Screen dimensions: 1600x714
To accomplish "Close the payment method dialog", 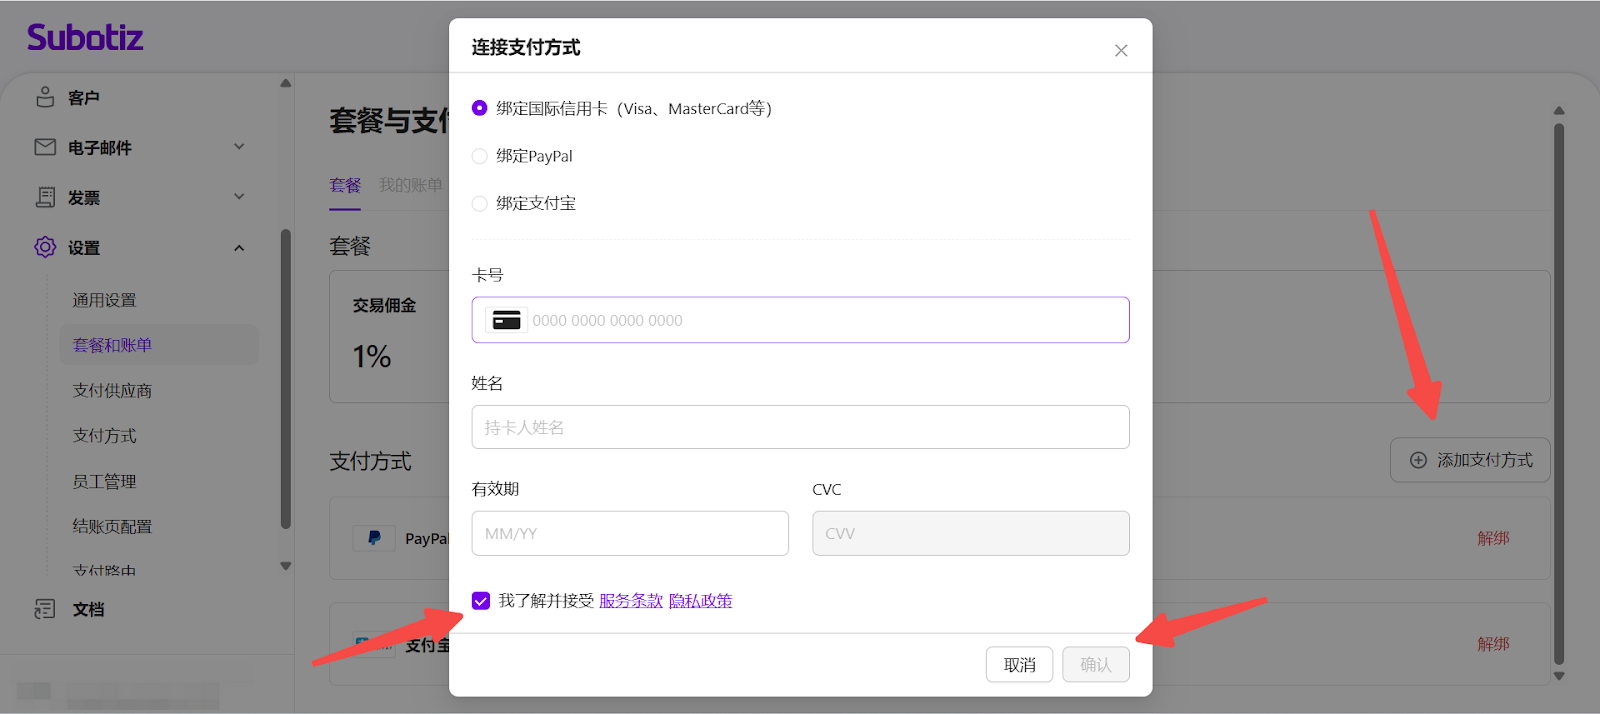I will [x=1121, y=51].
